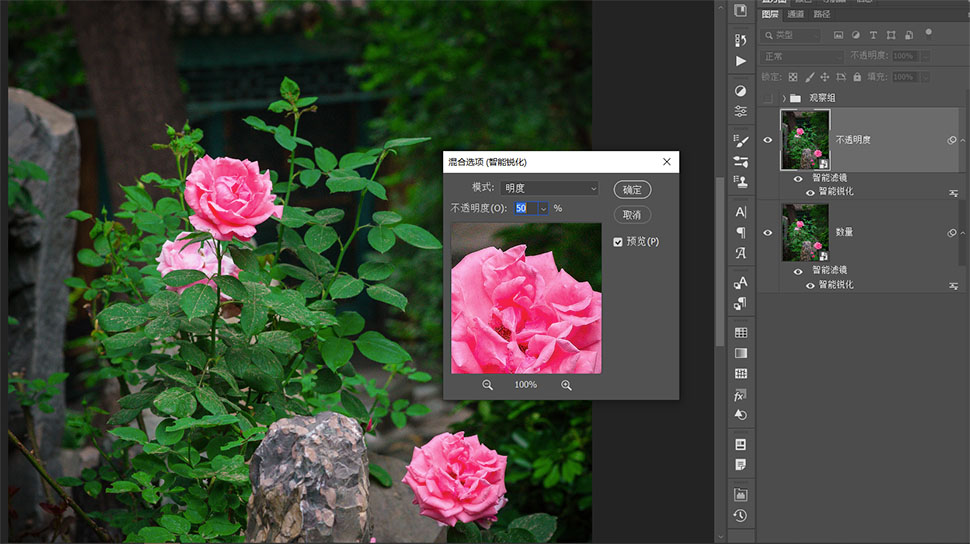Screen dimensions: 970x544
Task: Filter layers by adjustment type icon
Action: click(x=856, y=35)
